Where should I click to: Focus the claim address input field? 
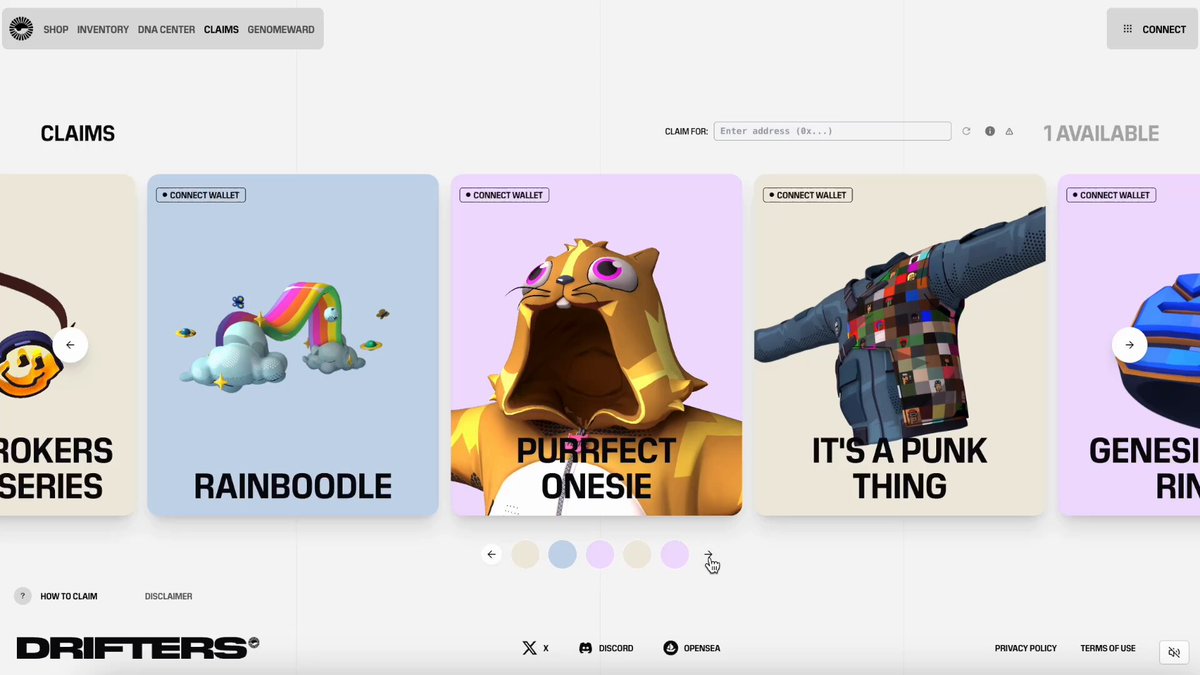pyautogui.click(x=832, y=131)
